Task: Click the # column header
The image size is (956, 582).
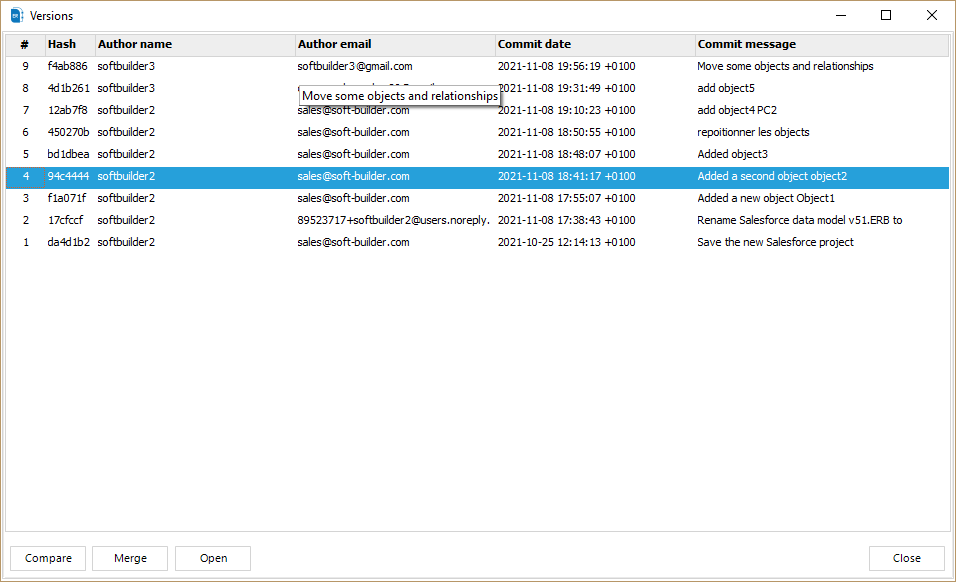Action: [x=25, y=44]
